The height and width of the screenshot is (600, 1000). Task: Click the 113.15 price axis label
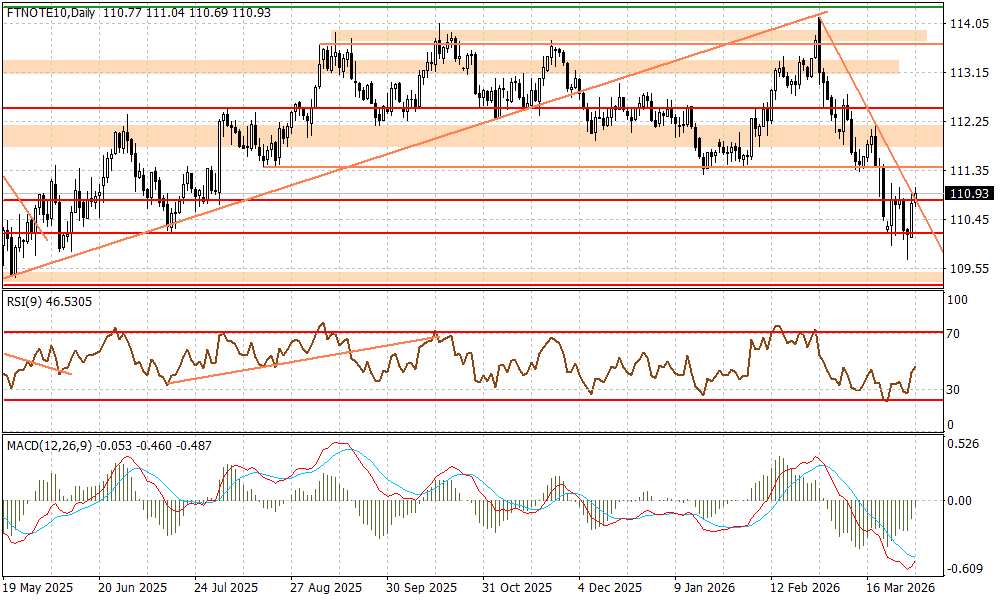(967, 73)
